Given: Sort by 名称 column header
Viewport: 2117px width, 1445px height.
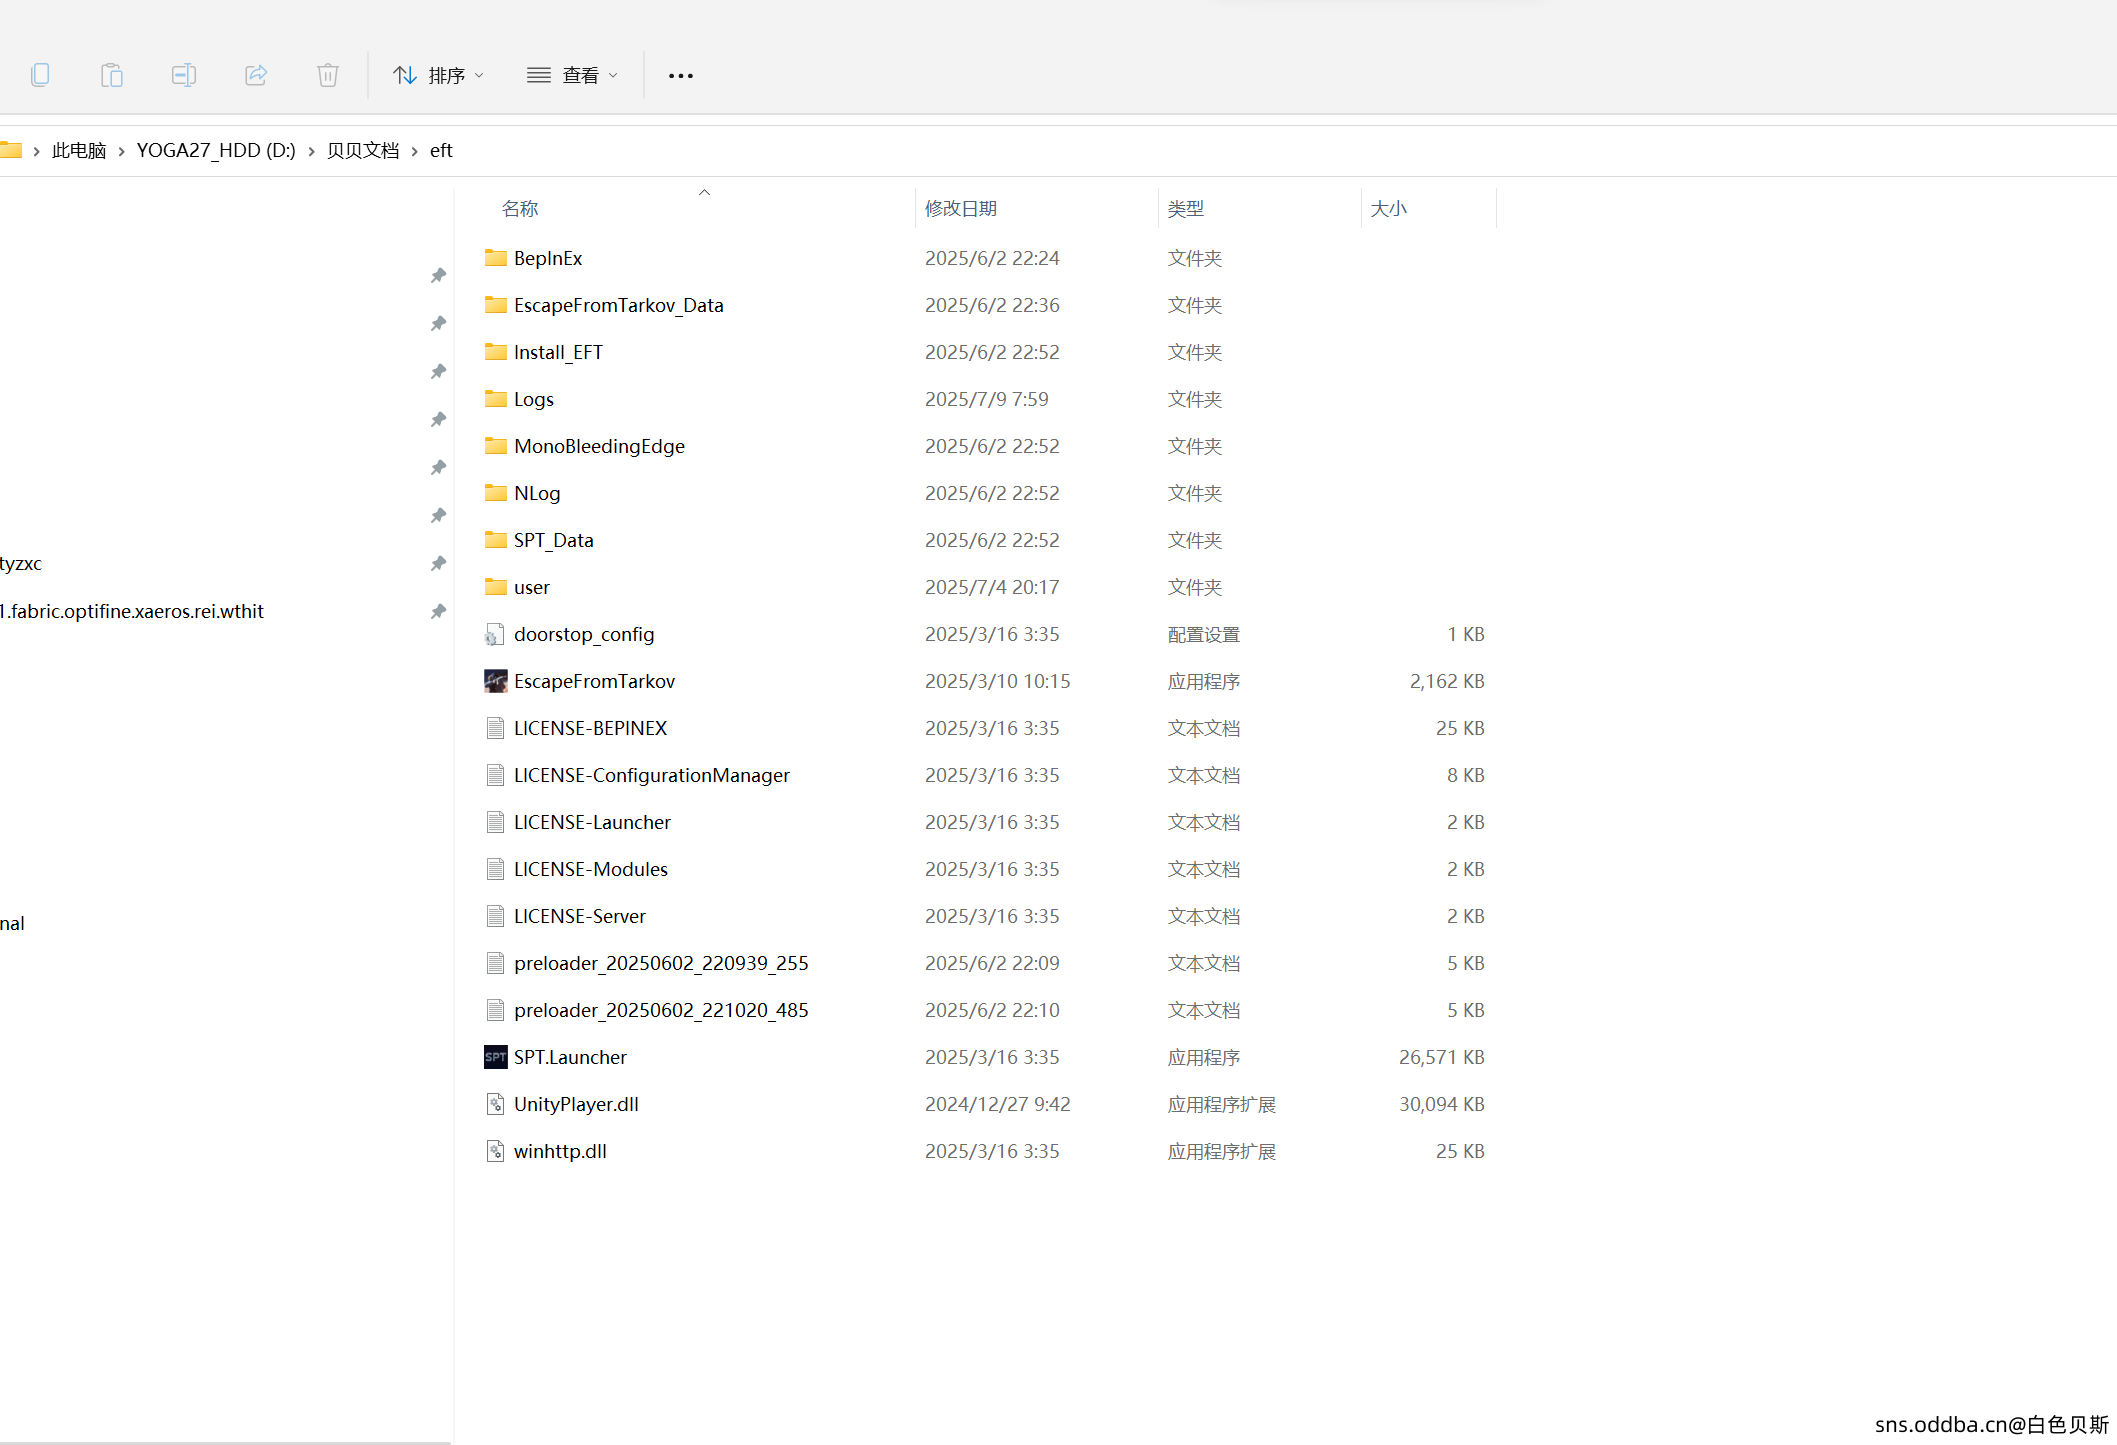Looking at the screenshot, I should (x=520, y=208).
